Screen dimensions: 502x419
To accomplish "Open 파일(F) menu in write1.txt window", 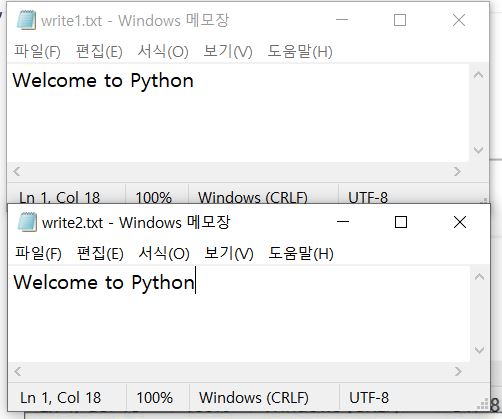I will coord(37,51).
